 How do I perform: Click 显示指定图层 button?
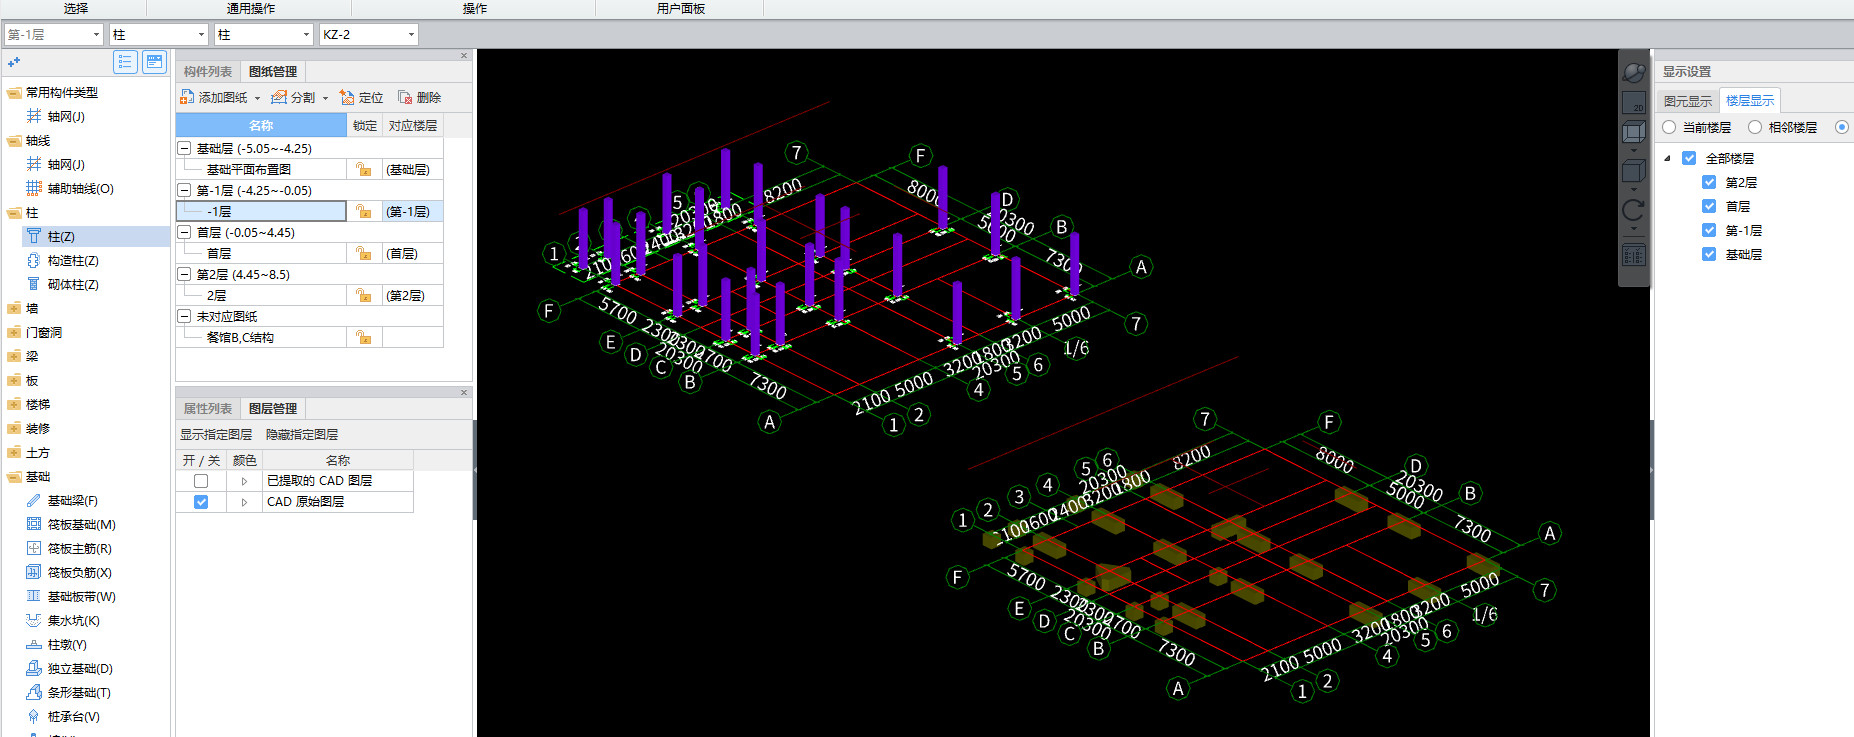click(x=216, y=435)
